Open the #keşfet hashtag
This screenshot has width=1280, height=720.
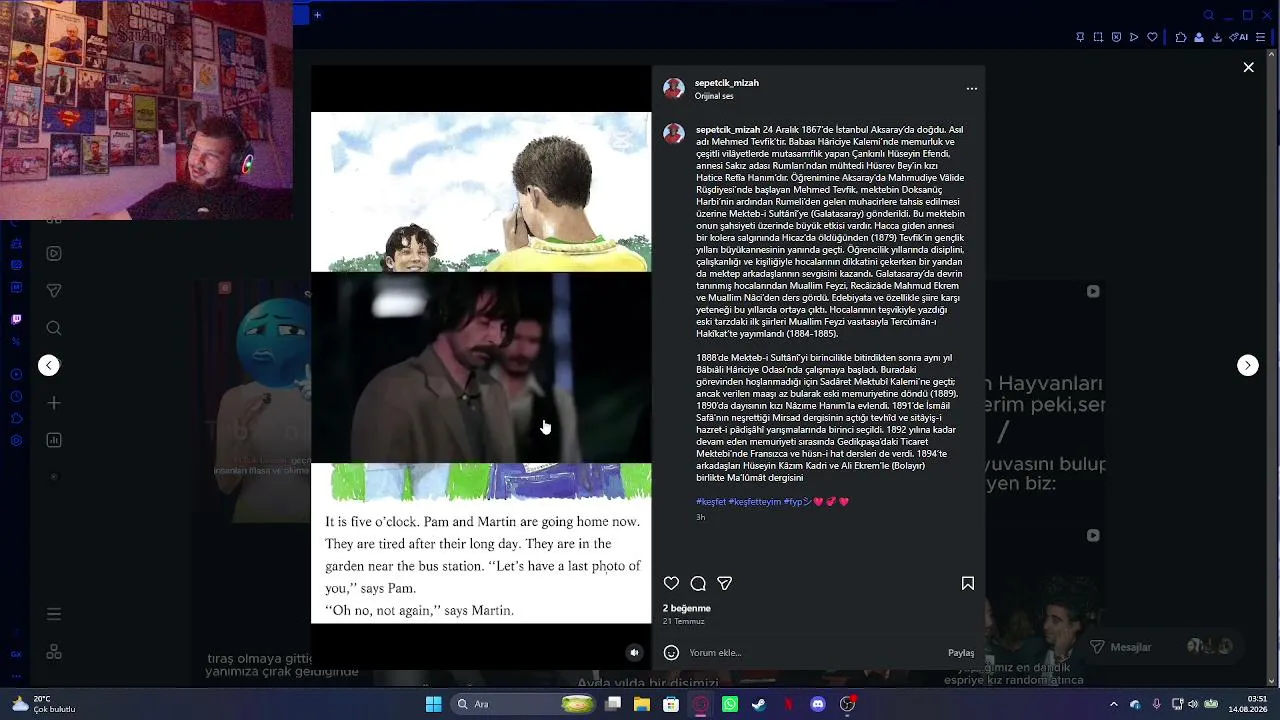[x=711, y=502]
